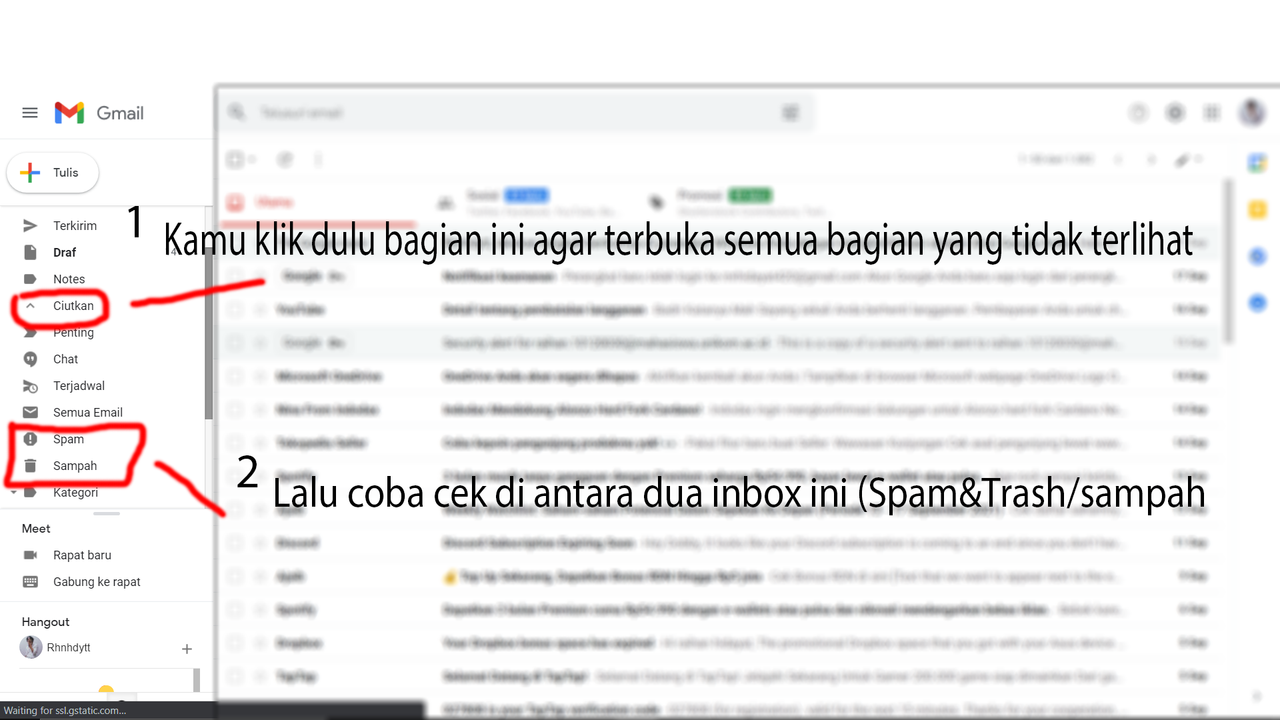
Task: Open Google Calendar side panel icon
Action: [1257, 163]
